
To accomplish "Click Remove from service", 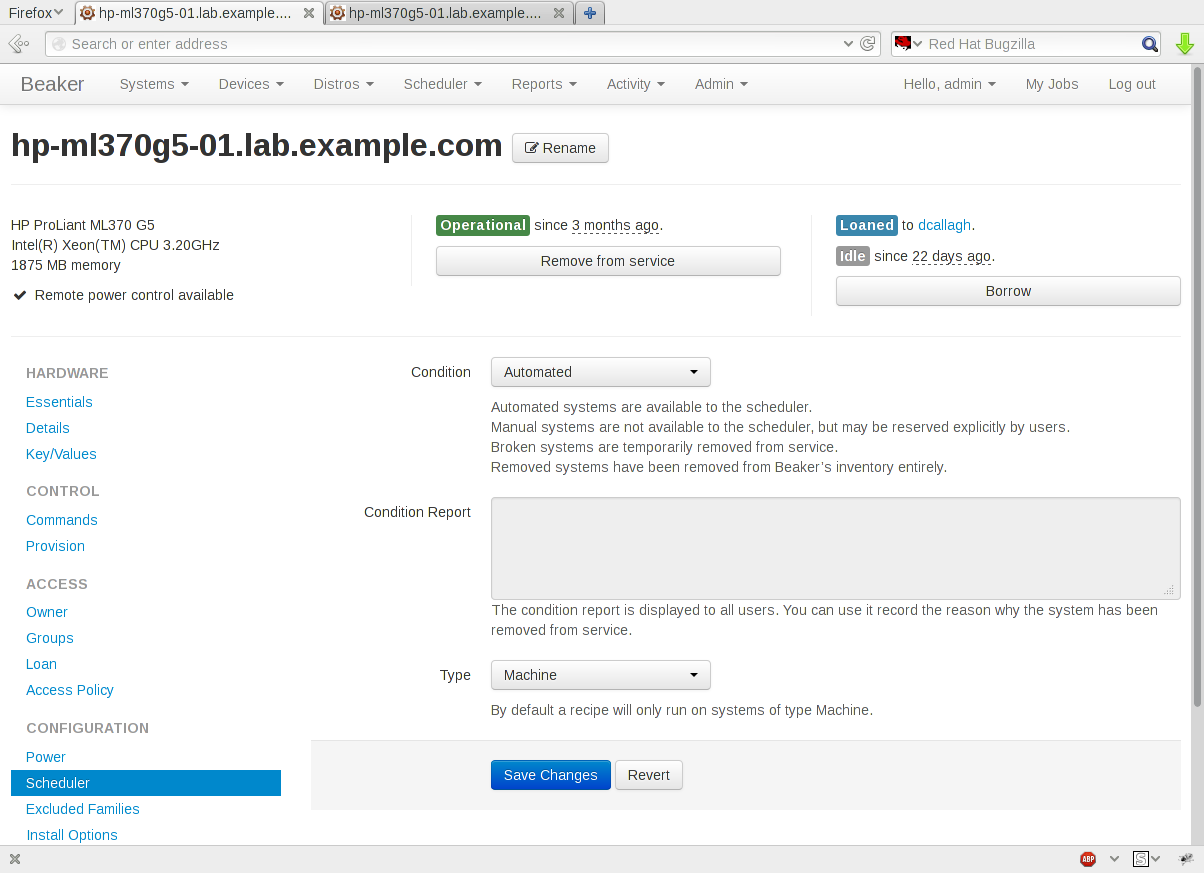I will coord(608,261).
